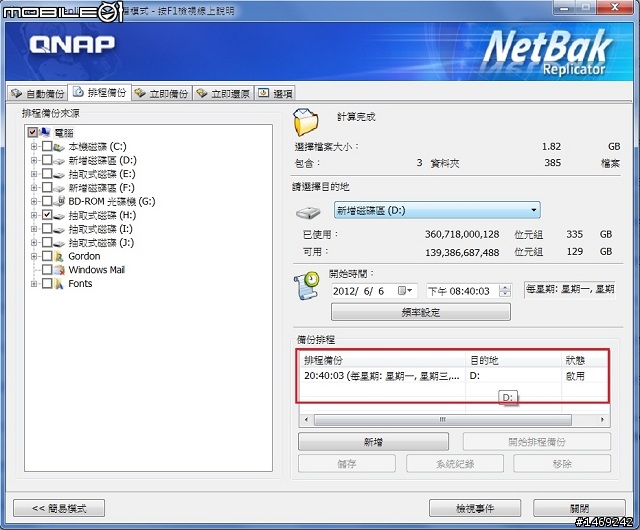Open the 自動備份 tab

[37, 94]
